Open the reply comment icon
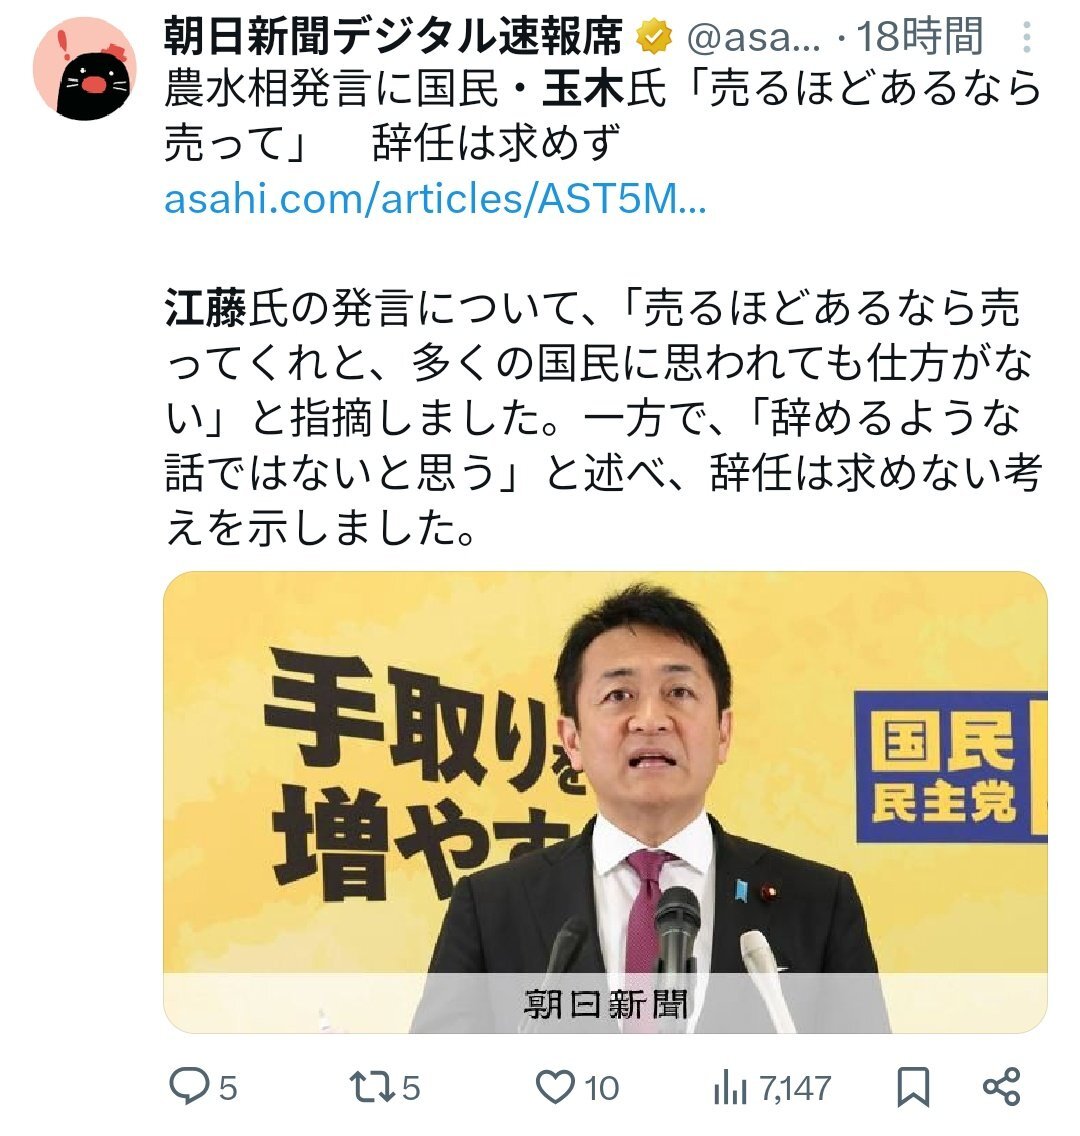Screen dimensions: 1080x1136 188,1086
